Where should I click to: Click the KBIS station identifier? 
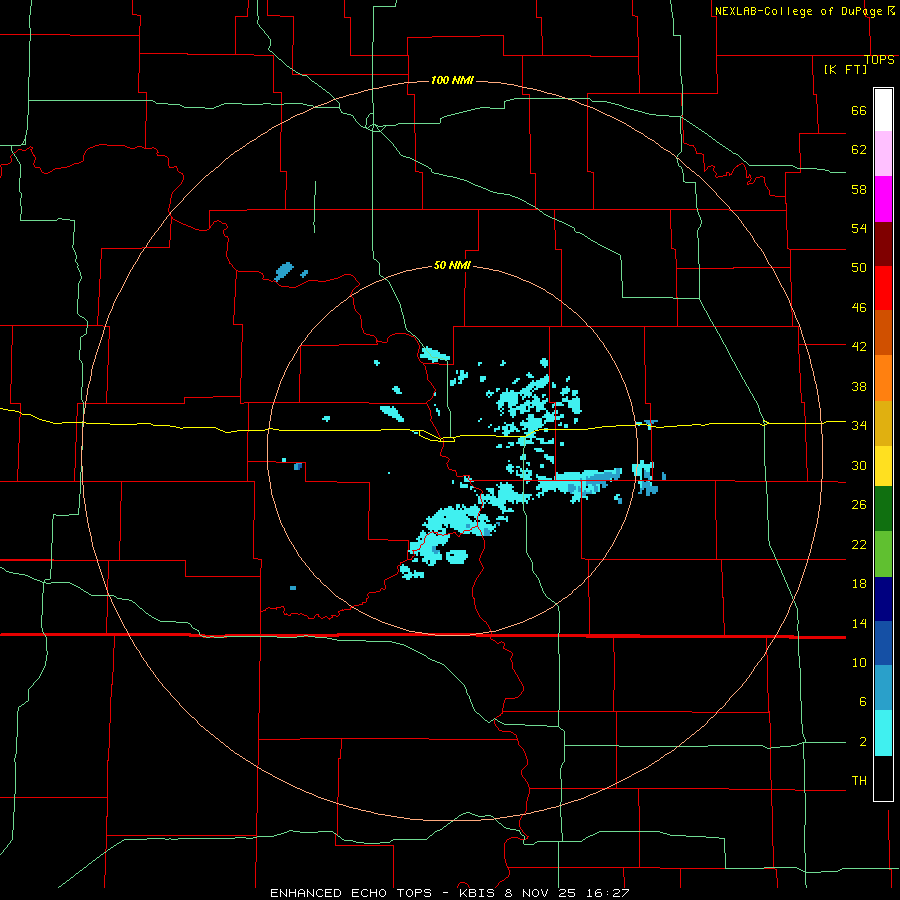pos(477,893)
